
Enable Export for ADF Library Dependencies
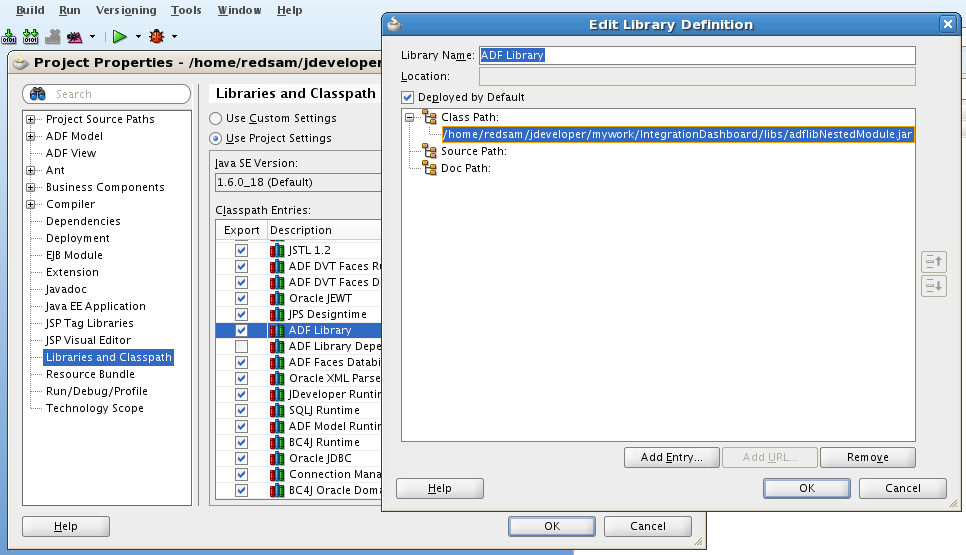coord(242,346)
